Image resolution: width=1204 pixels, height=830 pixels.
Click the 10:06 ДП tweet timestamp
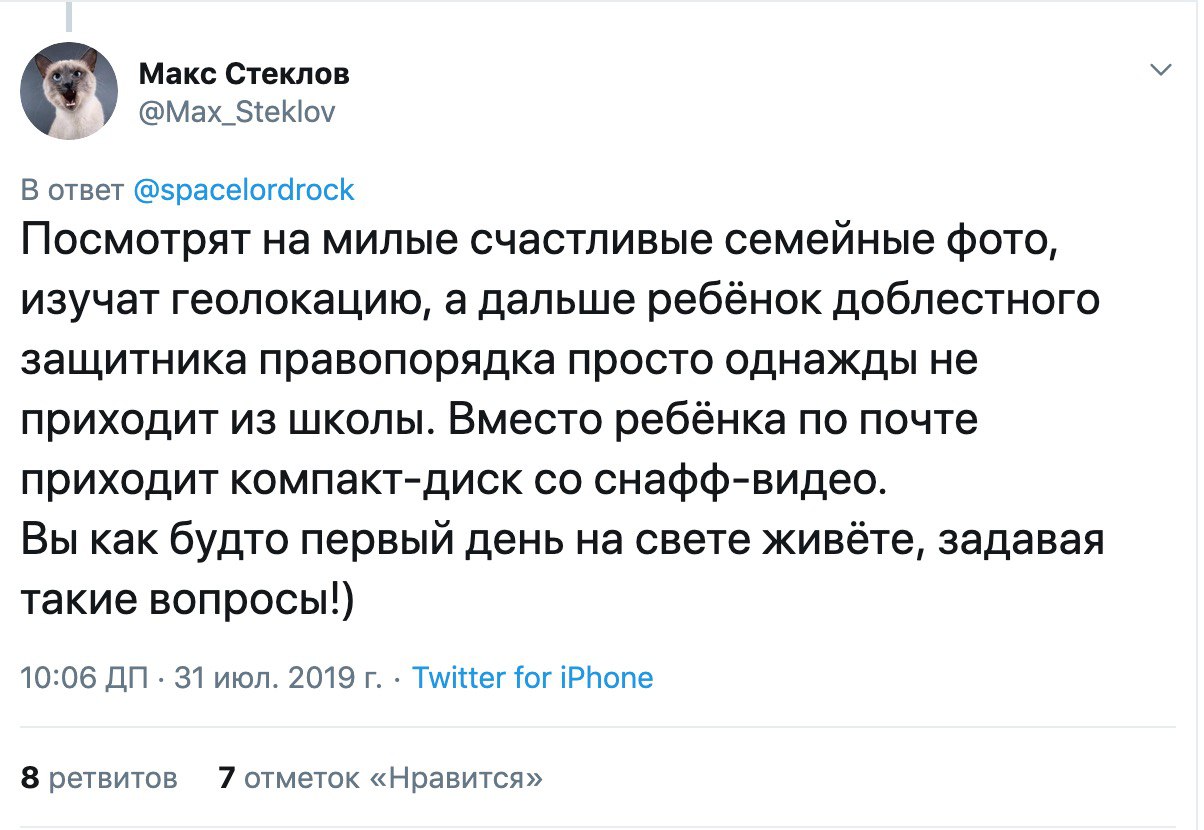coord(84,678)
